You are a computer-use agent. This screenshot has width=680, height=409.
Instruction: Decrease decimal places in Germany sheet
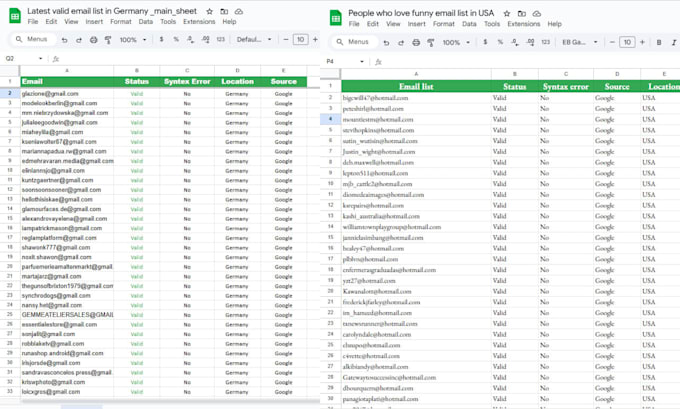pyautogui.click(x=190, y=39)
